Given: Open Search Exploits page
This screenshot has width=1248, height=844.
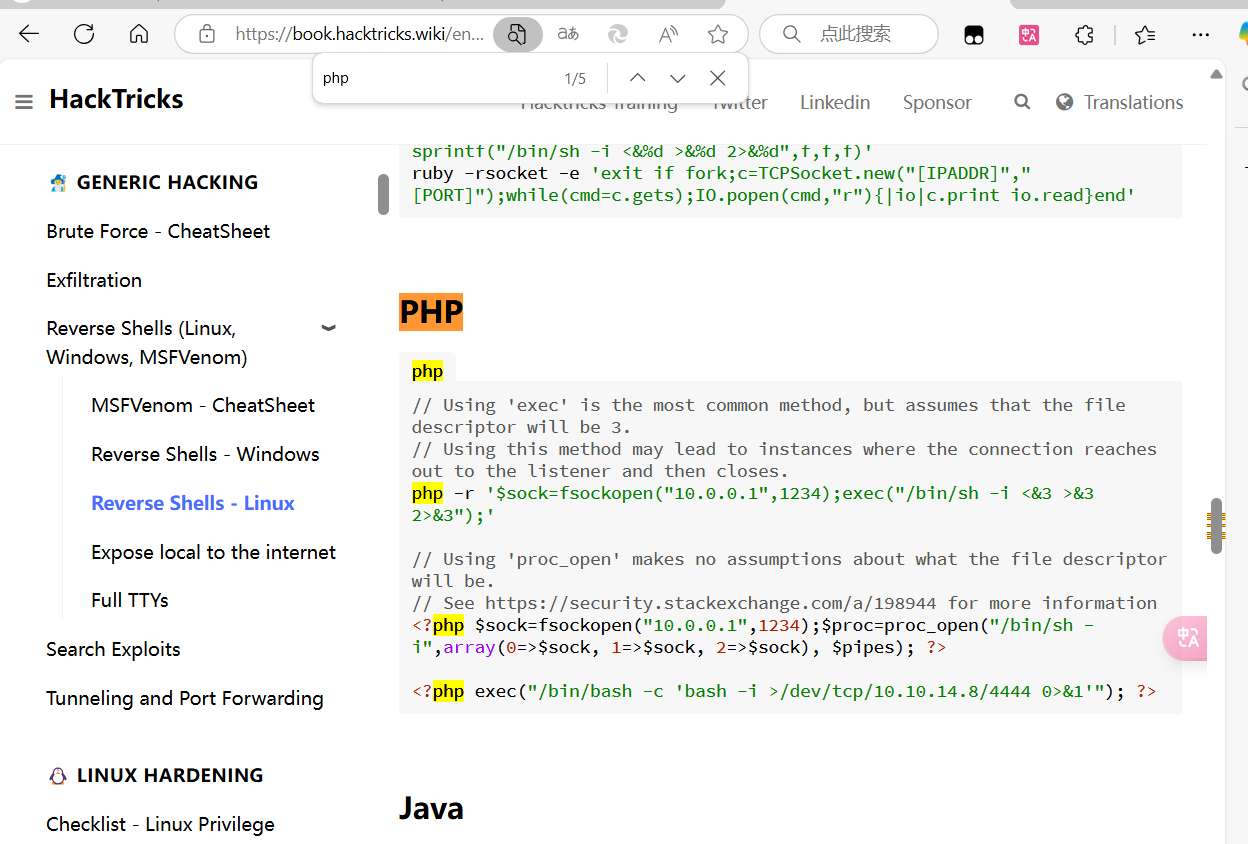Looking at the screenshot, I should (113, 649).
